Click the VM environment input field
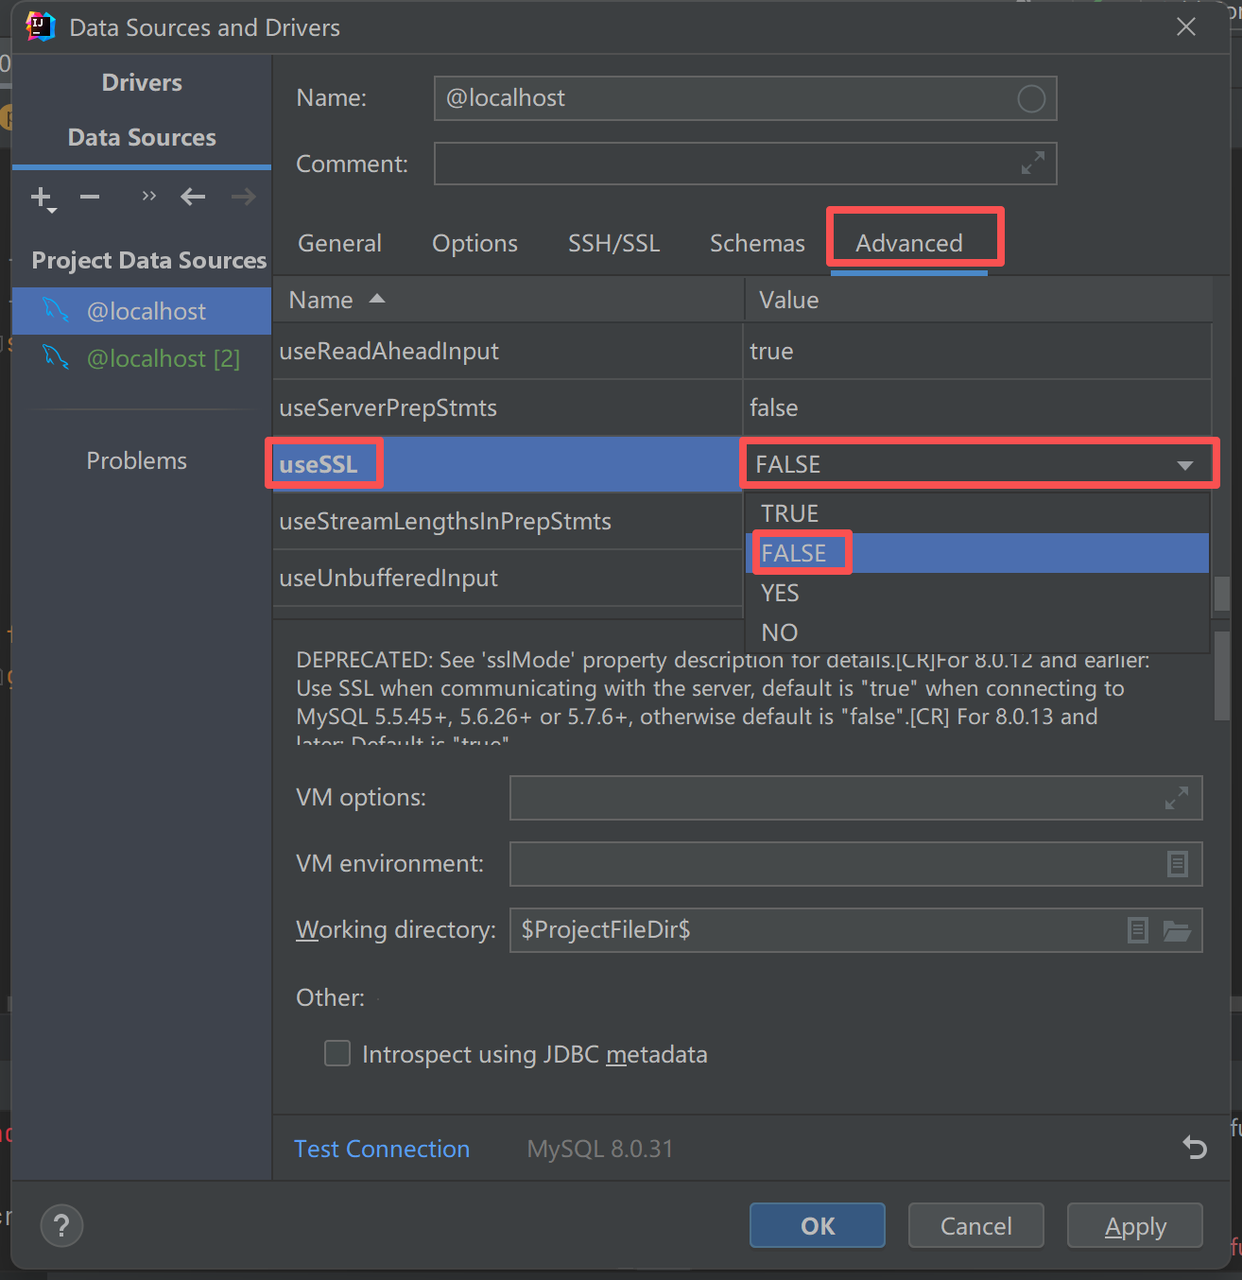The image size is (1242, 1280). 856,864
